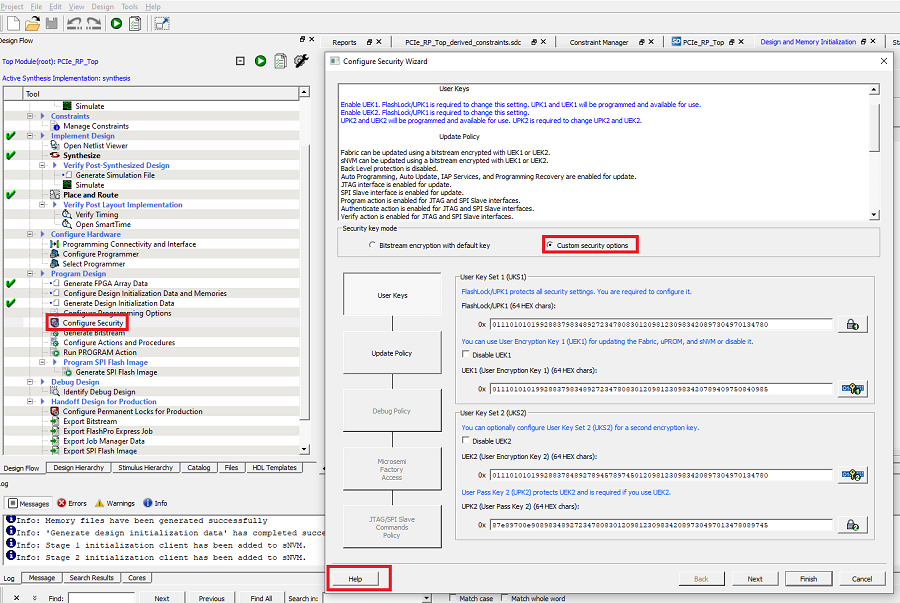Click the UPK2 lock icon button
900x603 pixels.
click(852, 525)
